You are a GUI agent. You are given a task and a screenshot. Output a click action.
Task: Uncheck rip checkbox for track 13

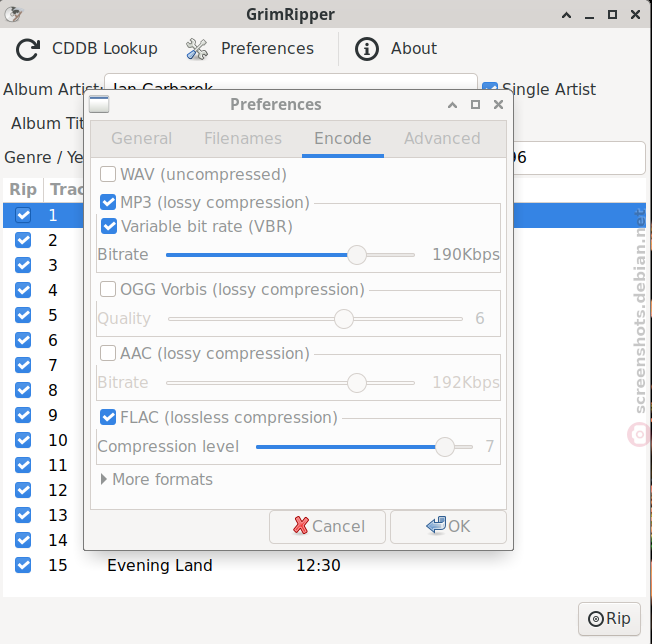[x=23, y=515]
